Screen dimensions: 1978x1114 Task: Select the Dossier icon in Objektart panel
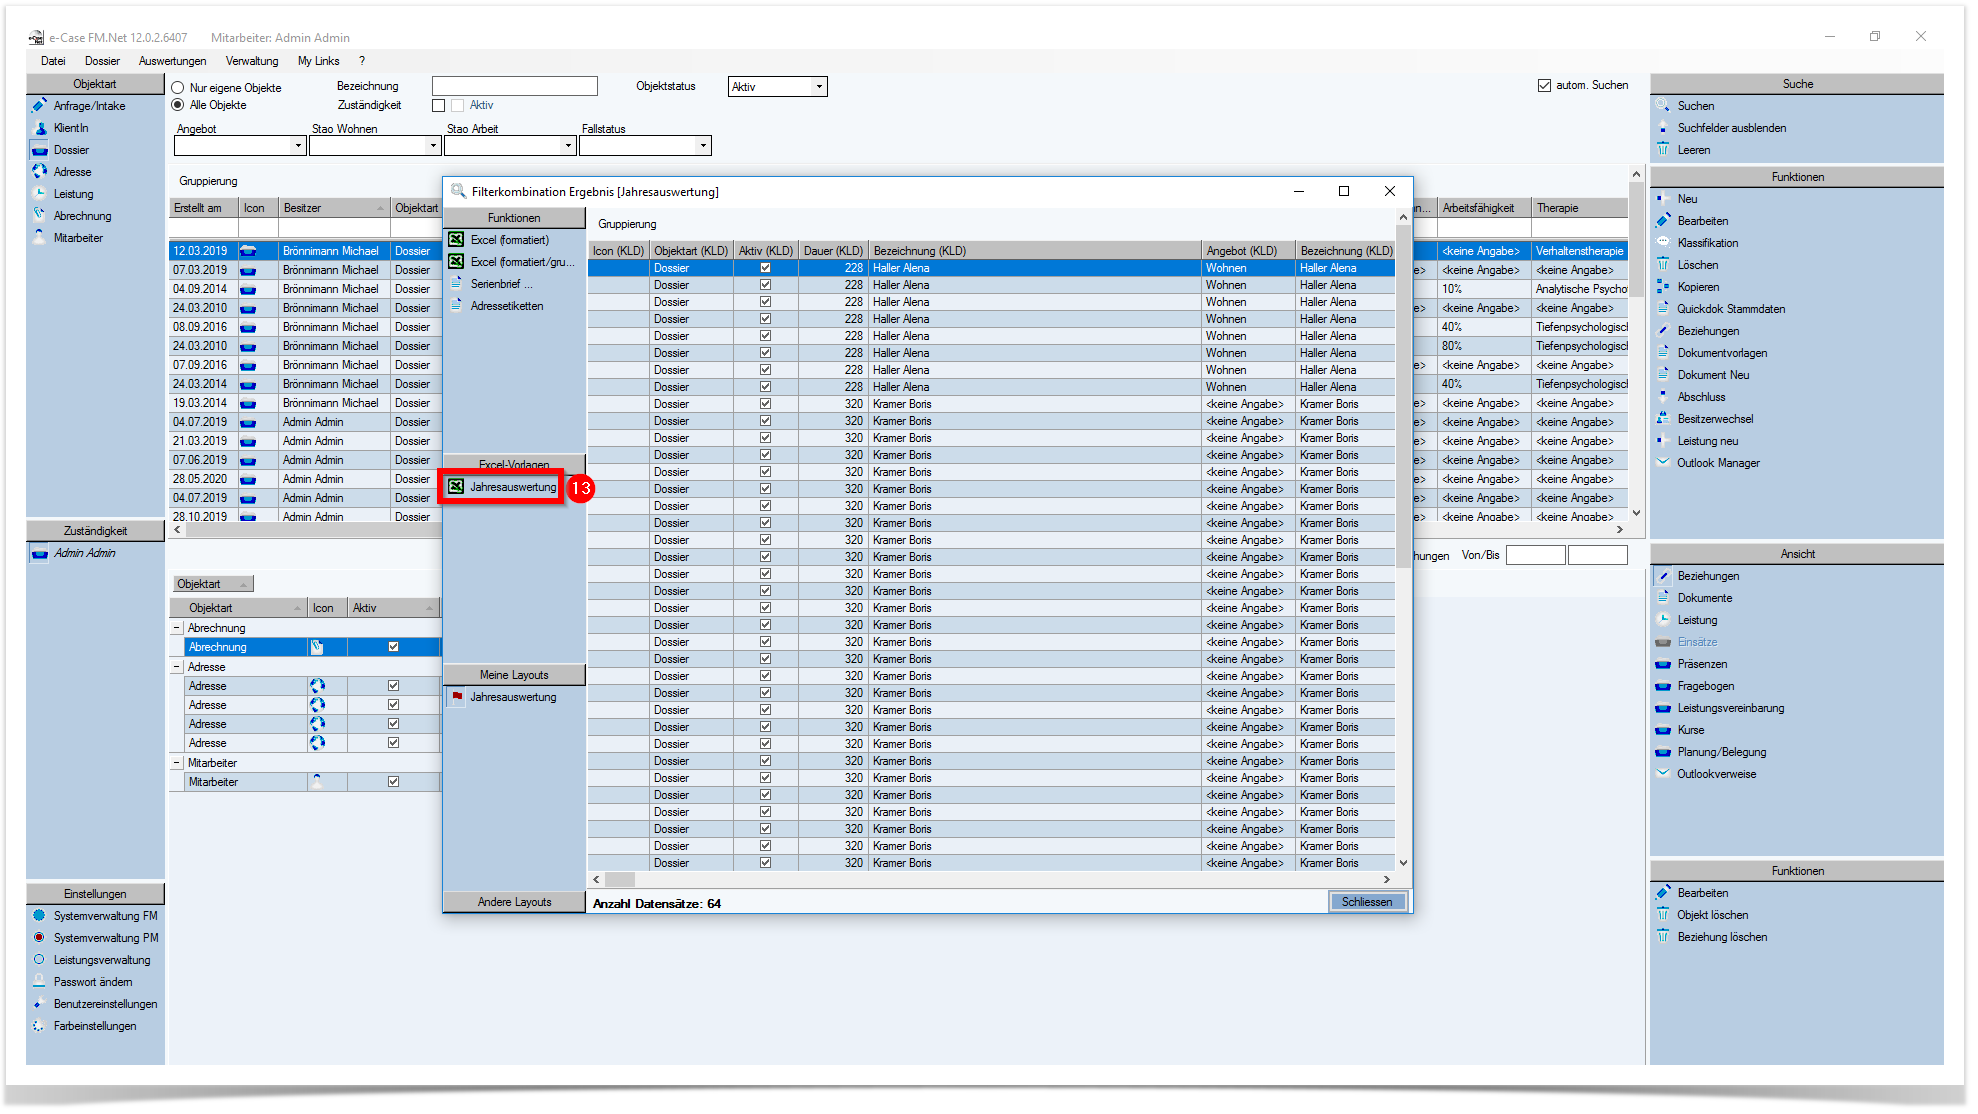(40, 150)
